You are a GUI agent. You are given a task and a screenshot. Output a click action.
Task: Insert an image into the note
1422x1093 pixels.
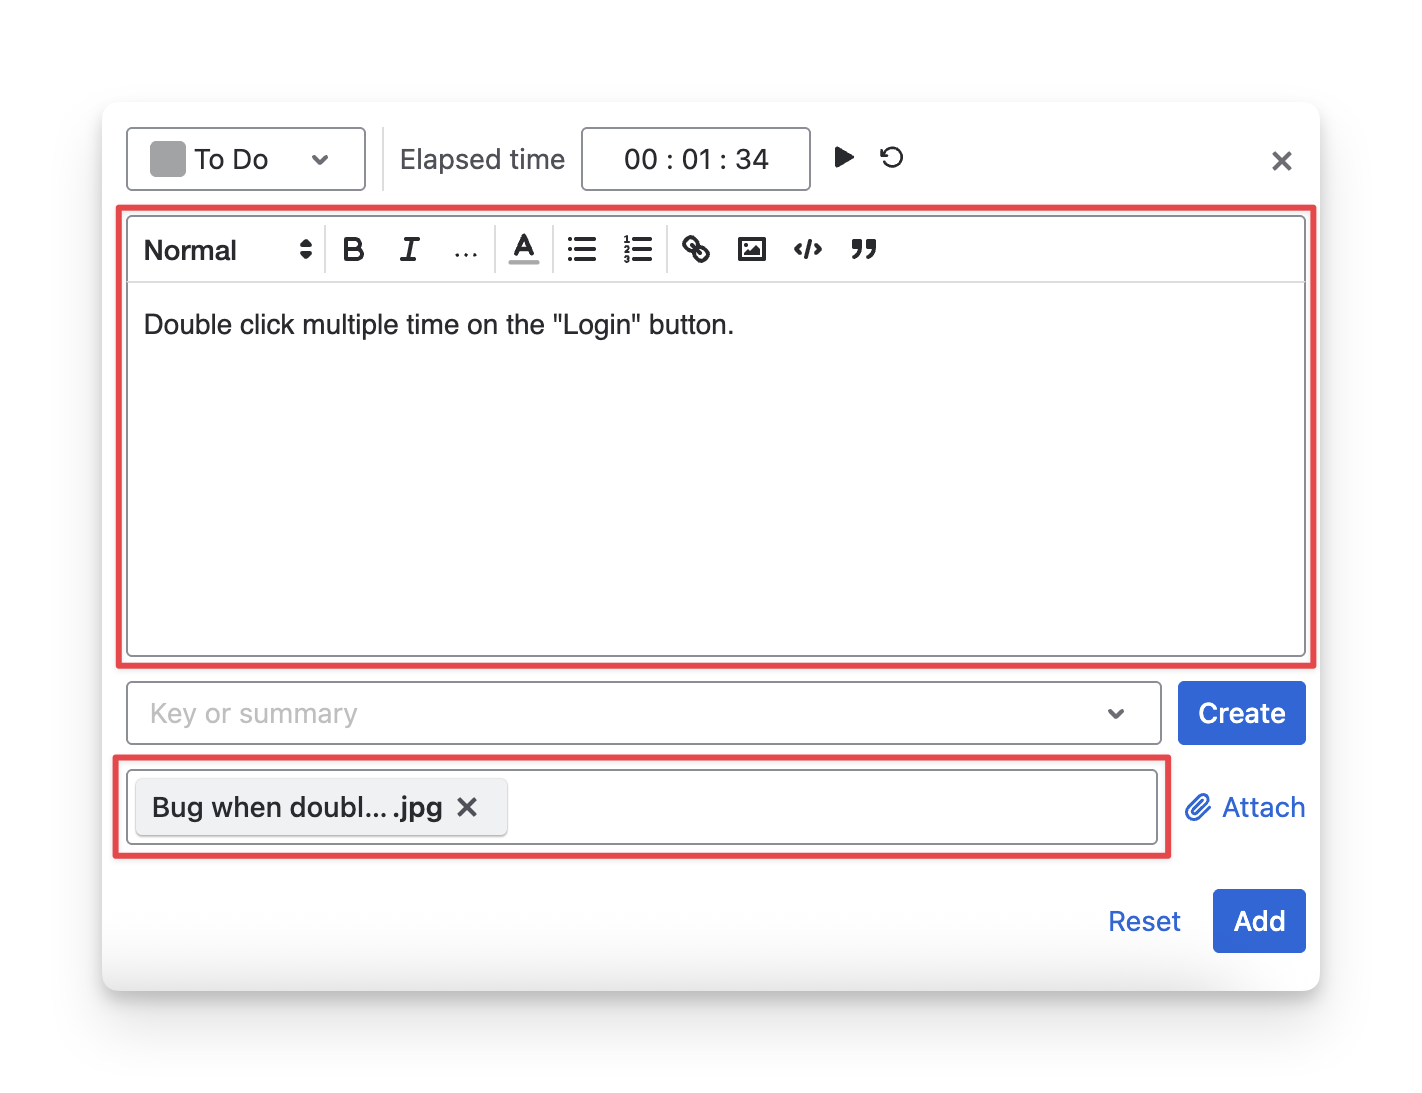(x=751, y=250)
